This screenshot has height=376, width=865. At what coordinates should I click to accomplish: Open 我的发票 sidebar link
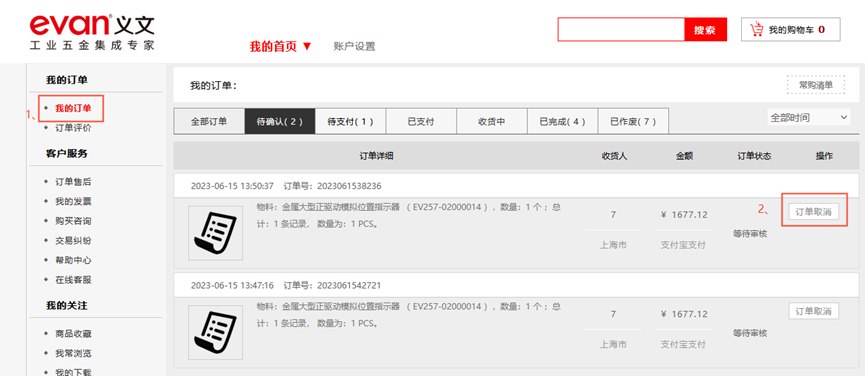(73, 201)
